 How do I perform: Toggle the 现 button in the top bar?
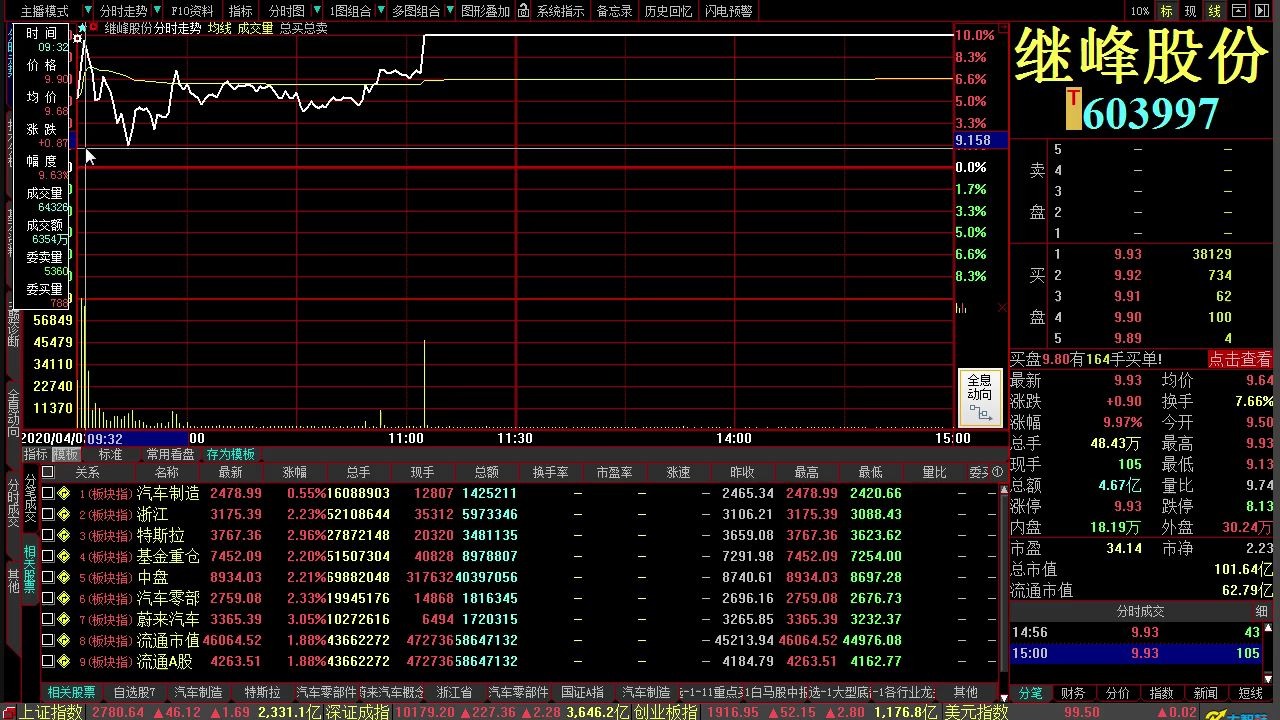pyautogui.click(x=1190, y=11)
